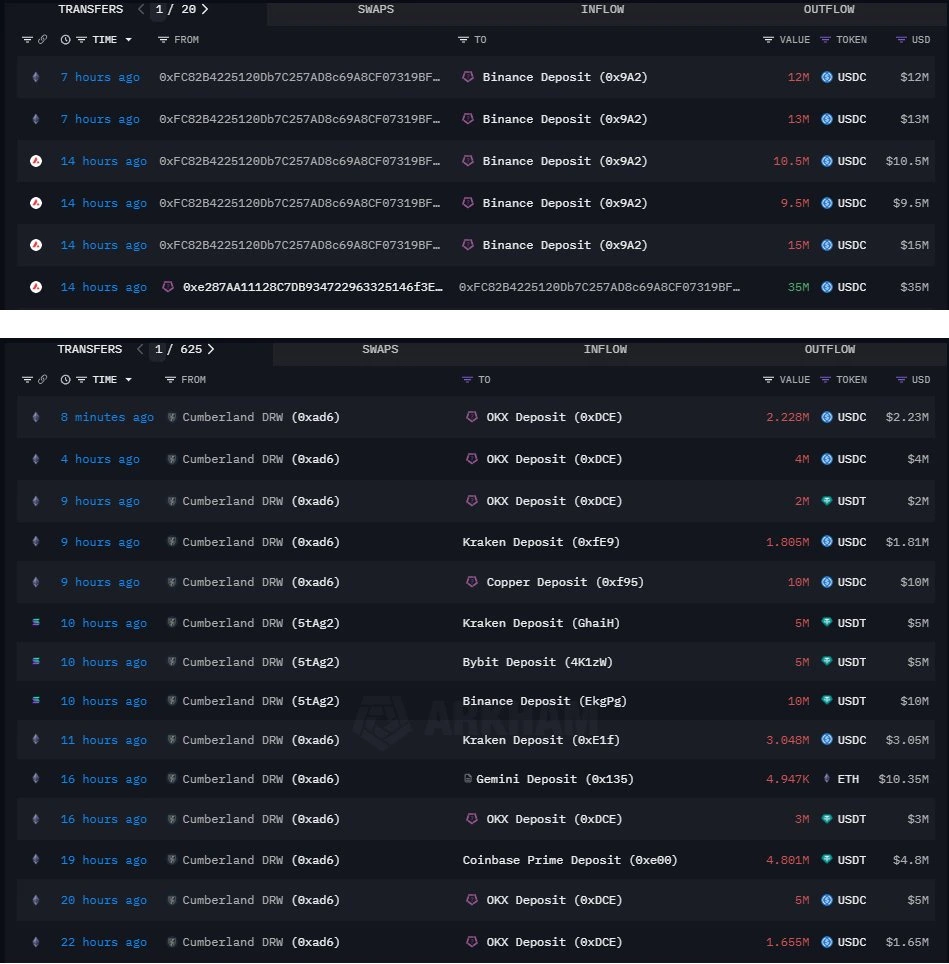Click the Solana chain icon in Kraken (GhaiH) row
The width and height of the screenshot is (949, 964).
coord(36,622)
